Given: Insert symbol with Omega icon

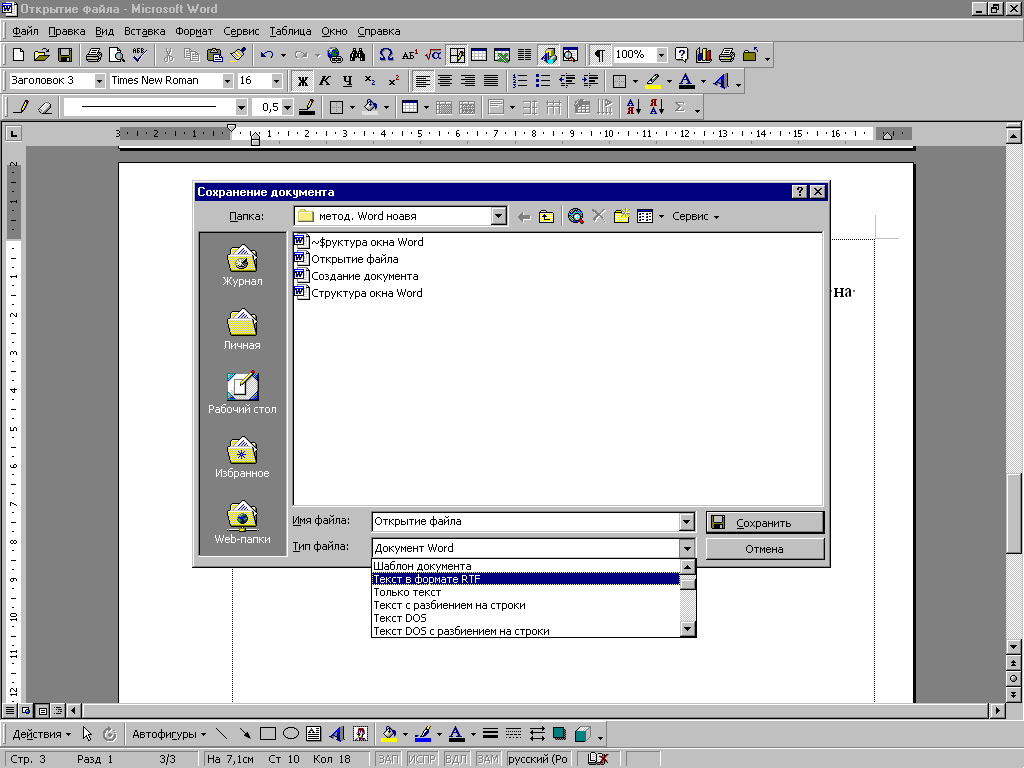Looking at the screenshot, I should point(386,55).
